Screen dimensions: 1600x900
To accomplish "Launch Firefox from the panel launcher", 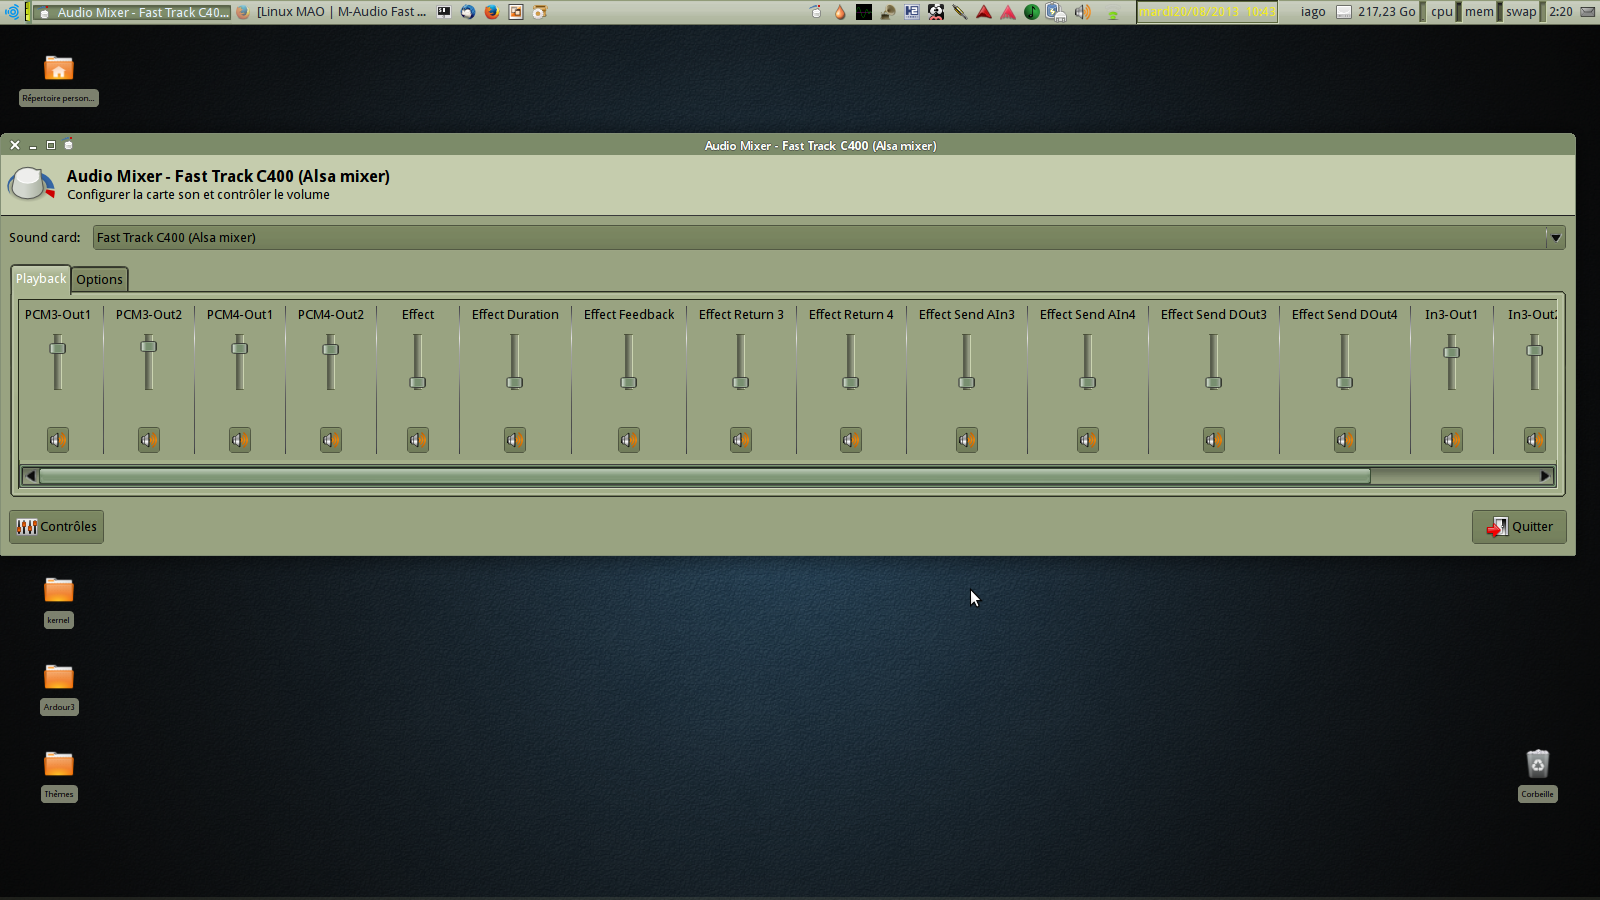I will pyautogui.click(x=492, y=12).
